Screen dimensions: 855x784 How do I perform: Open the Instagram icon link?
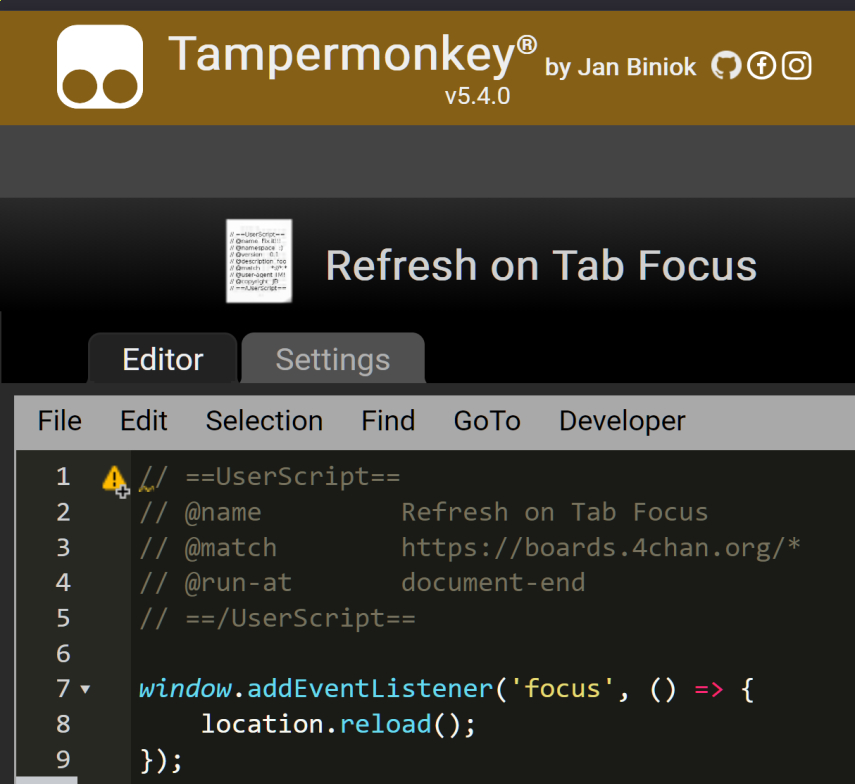(x=797, y=66)
